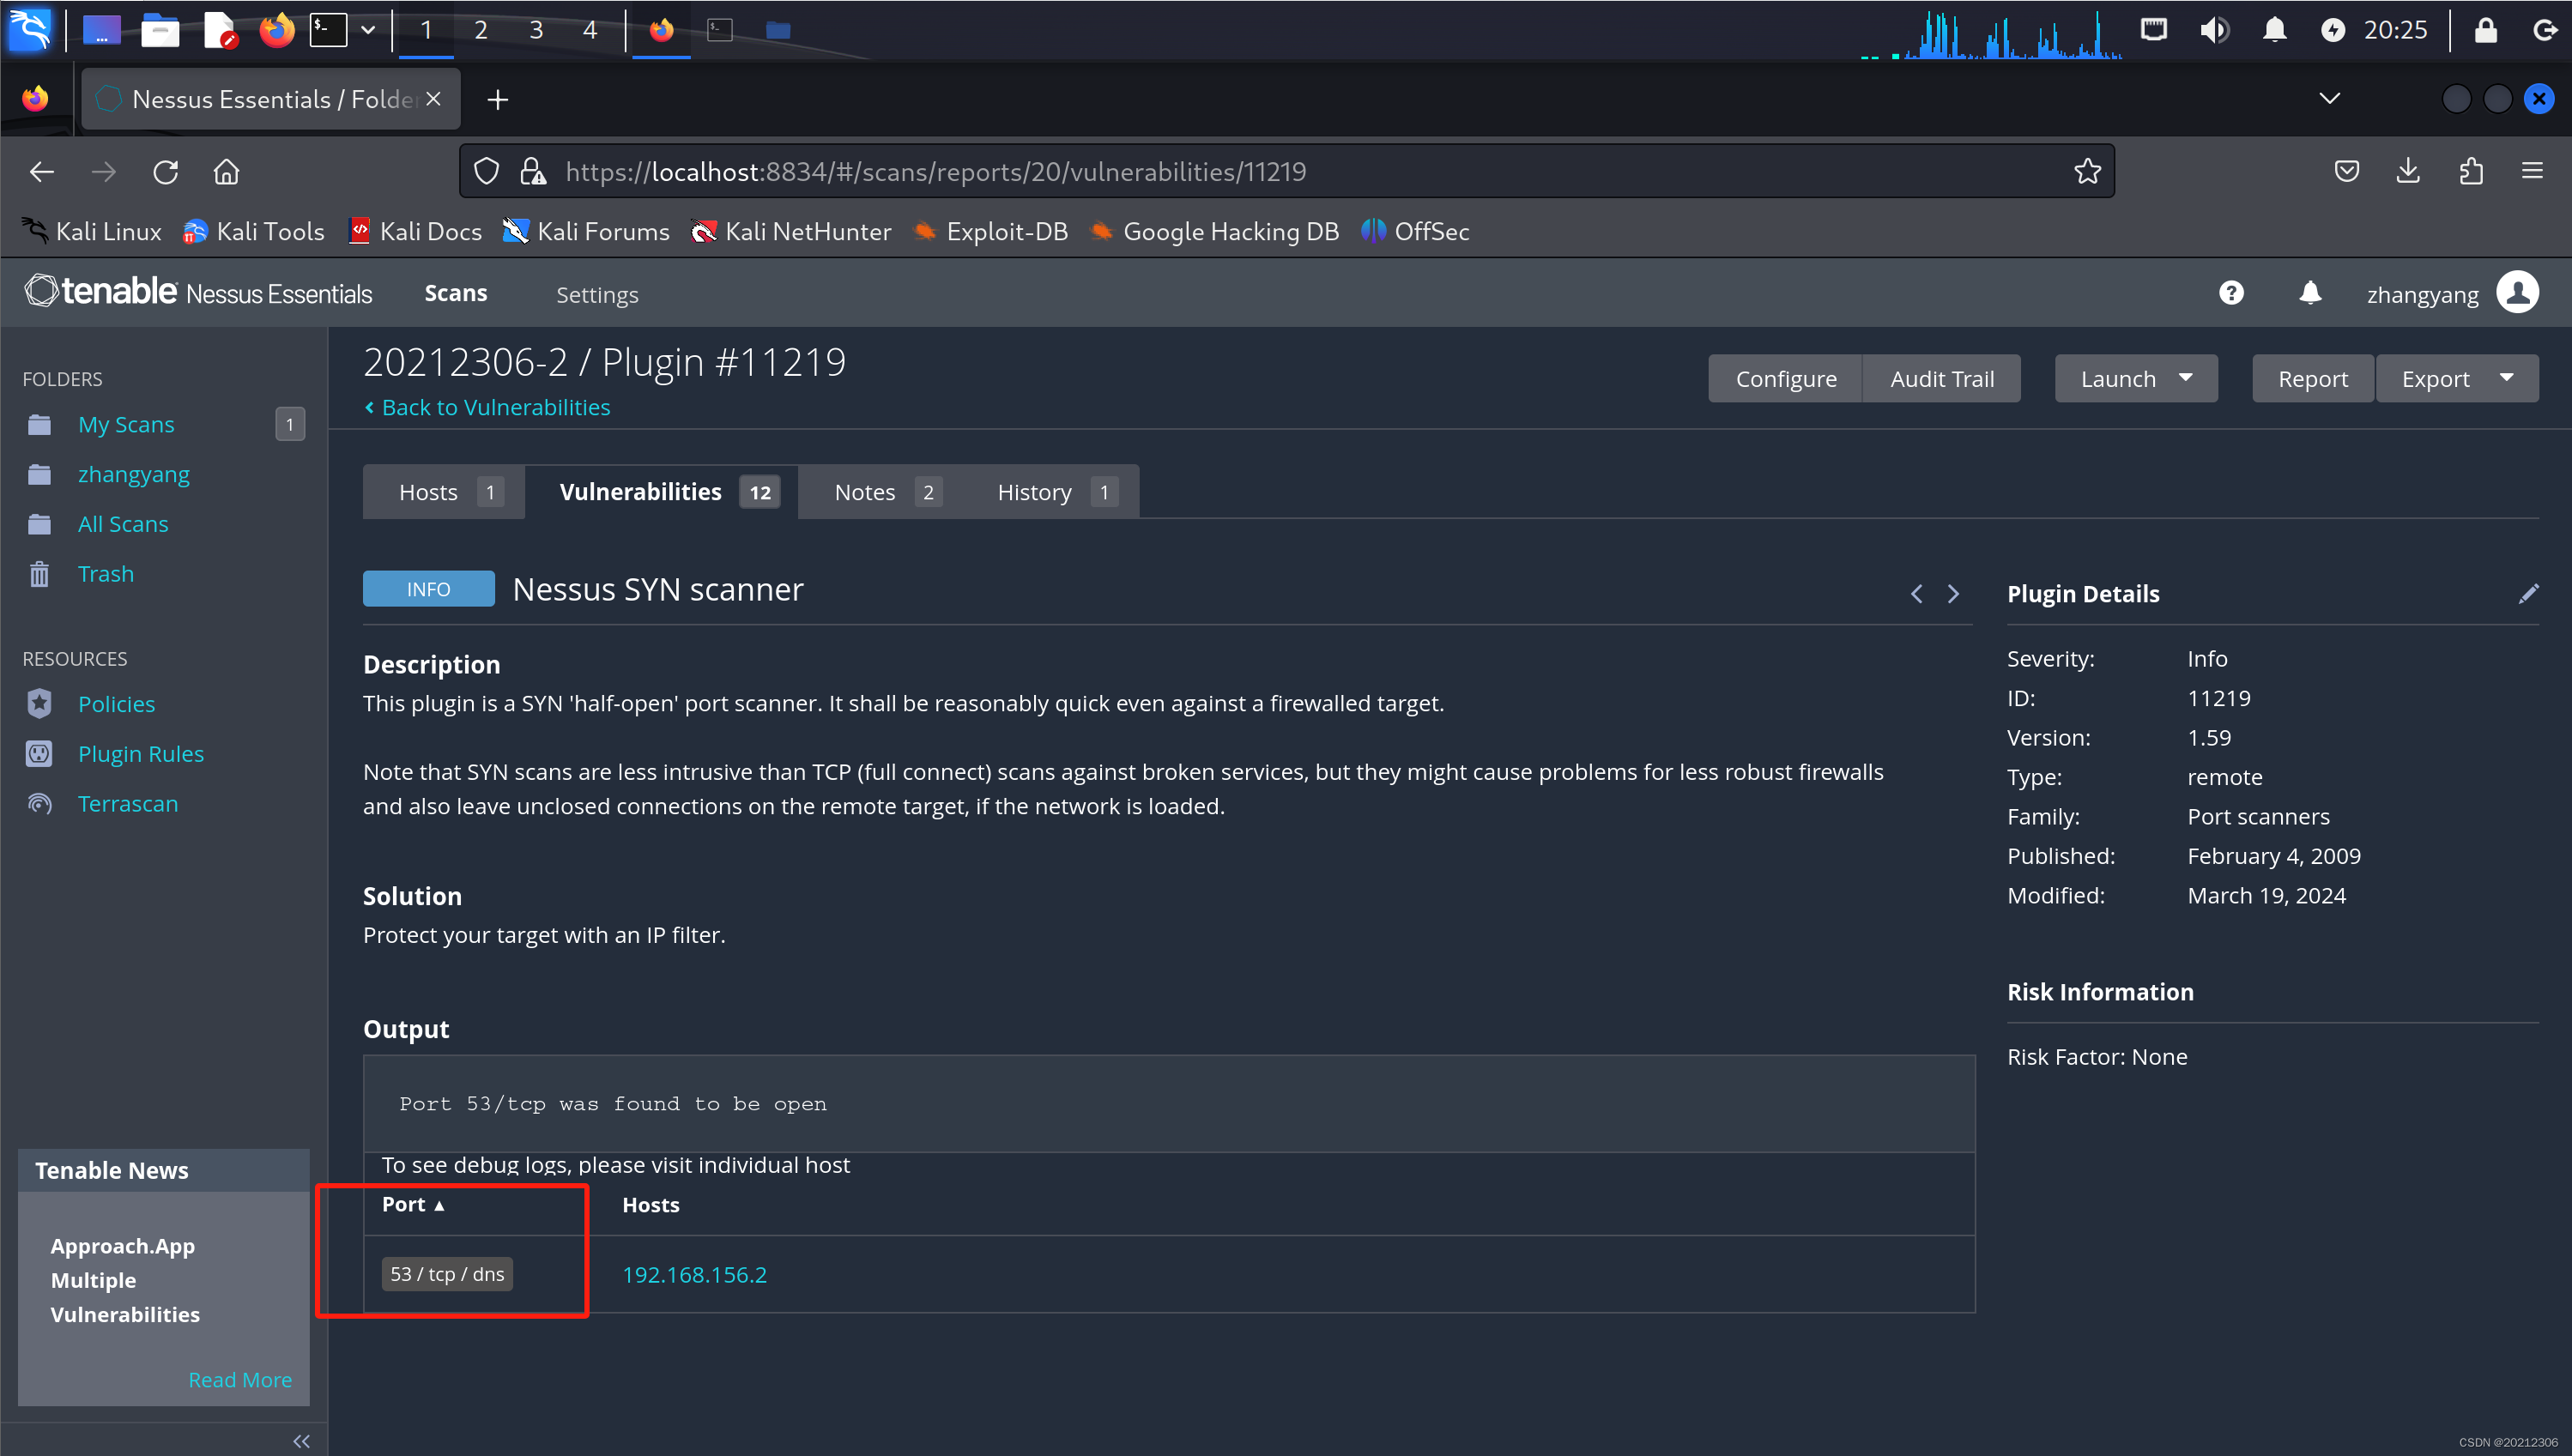Go to next plugin with right chevron

(x=1953, y=594)
